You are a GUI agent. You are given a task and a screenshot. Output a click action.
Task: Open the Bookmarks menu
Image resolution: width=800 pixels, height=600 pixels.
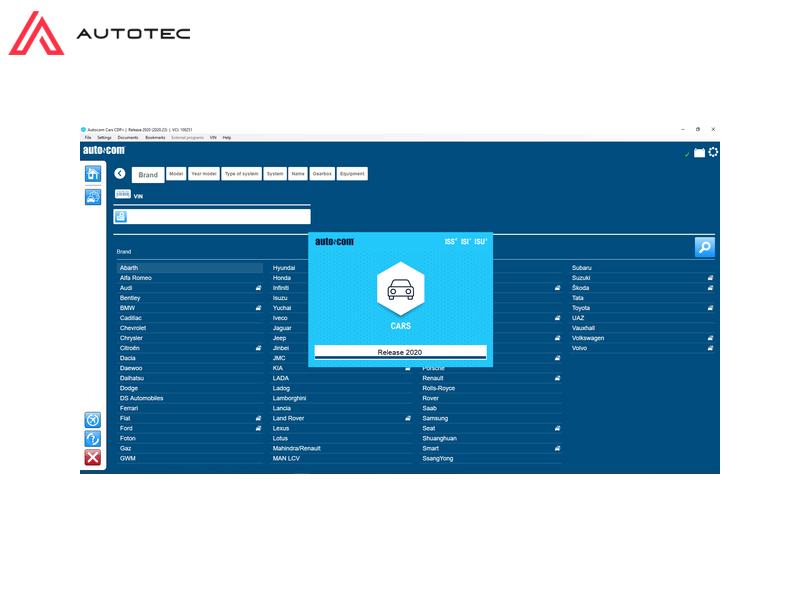tap(155, 138)
